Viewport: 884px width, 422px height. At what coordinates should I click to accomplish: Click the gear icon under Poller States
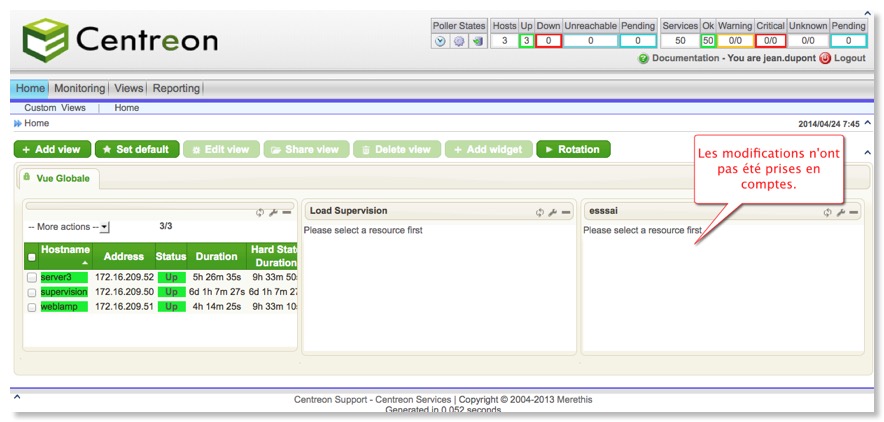coord(459,41)
